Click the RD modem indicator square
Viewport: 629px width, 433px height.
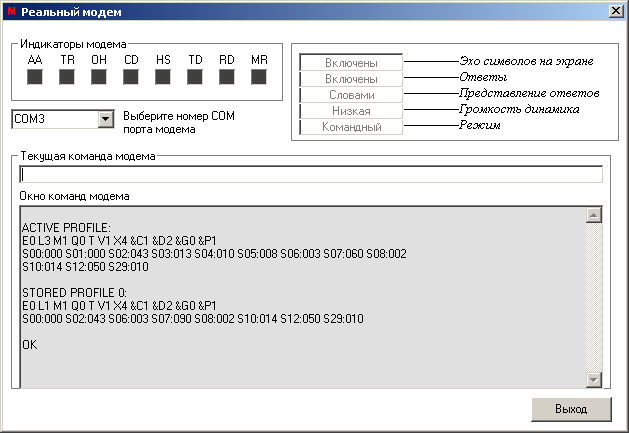[x=227, y=77]
